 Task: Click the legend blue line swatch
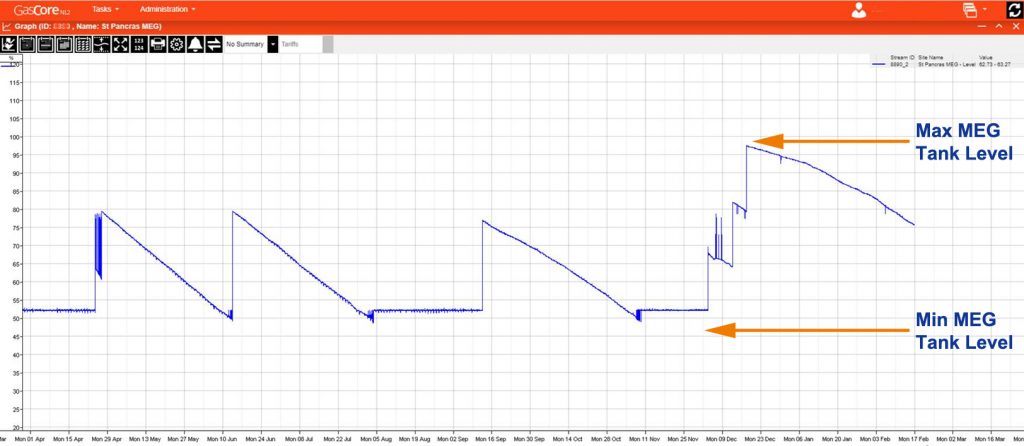pos(879,65)
